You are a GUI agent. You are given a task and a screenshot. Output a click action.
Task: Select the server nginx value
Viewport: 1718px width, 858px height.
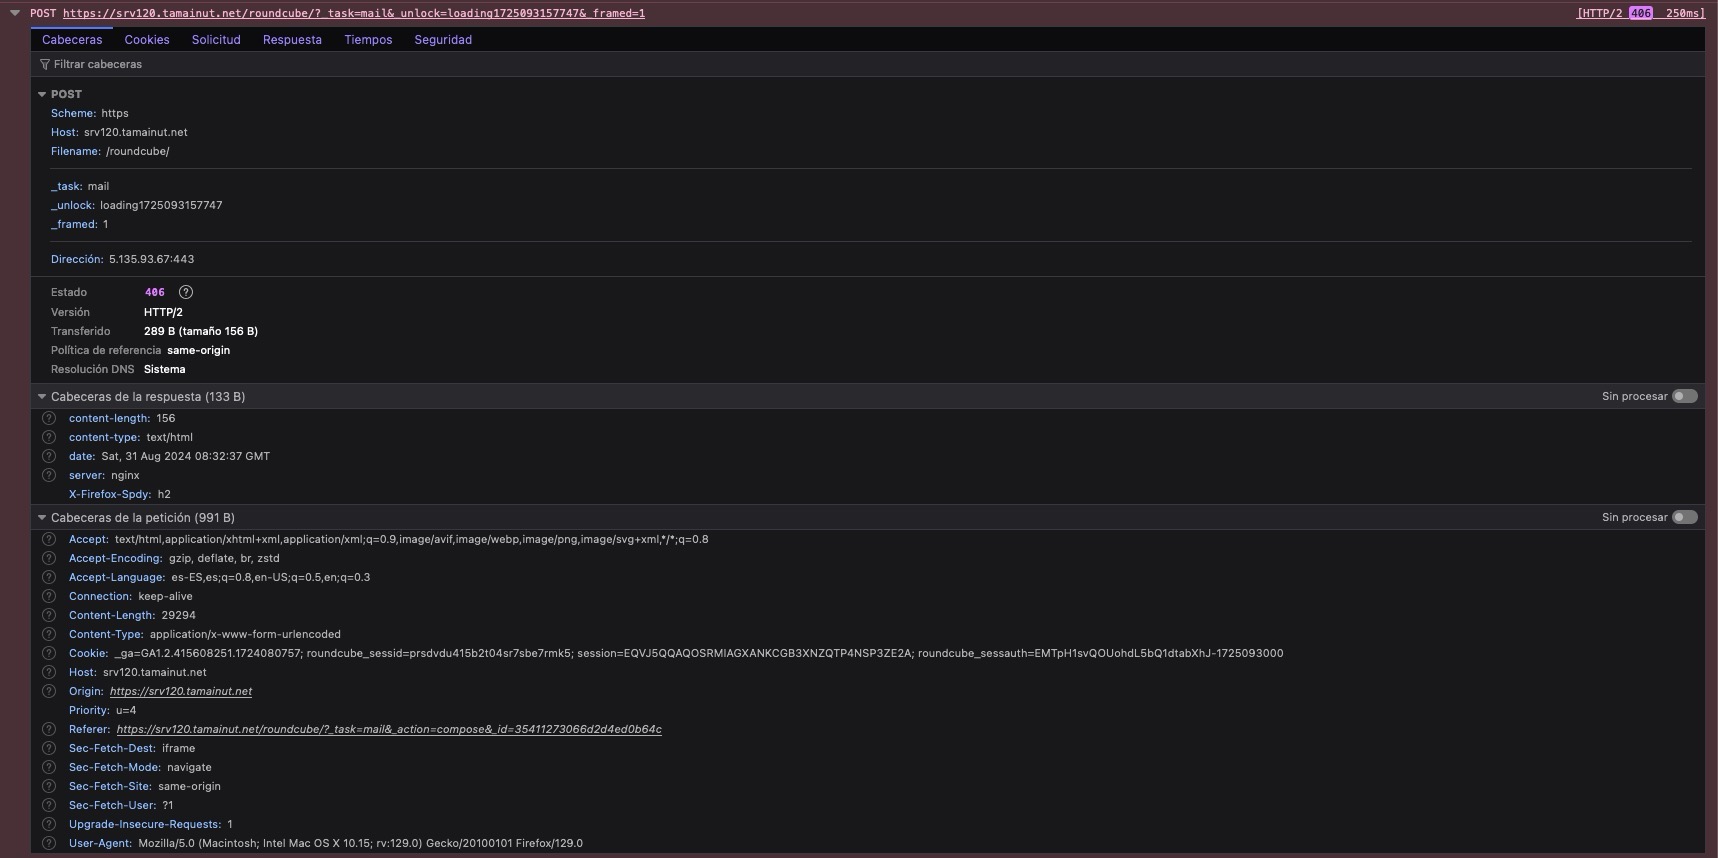tap(125, 475)
